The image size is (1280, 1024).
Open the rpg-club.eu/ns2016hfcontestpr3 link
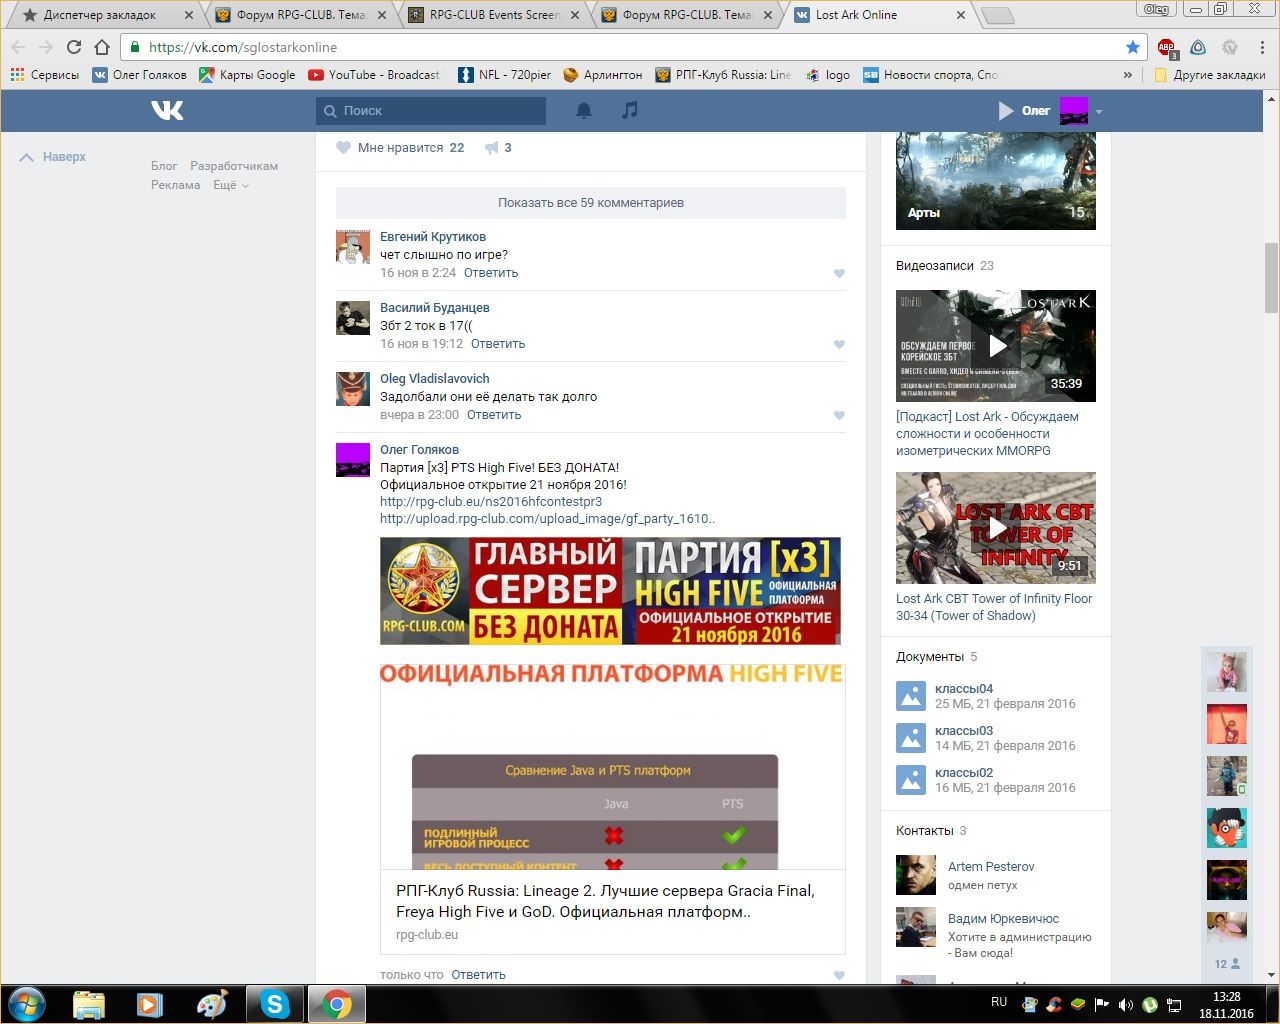tap(491, 502)
